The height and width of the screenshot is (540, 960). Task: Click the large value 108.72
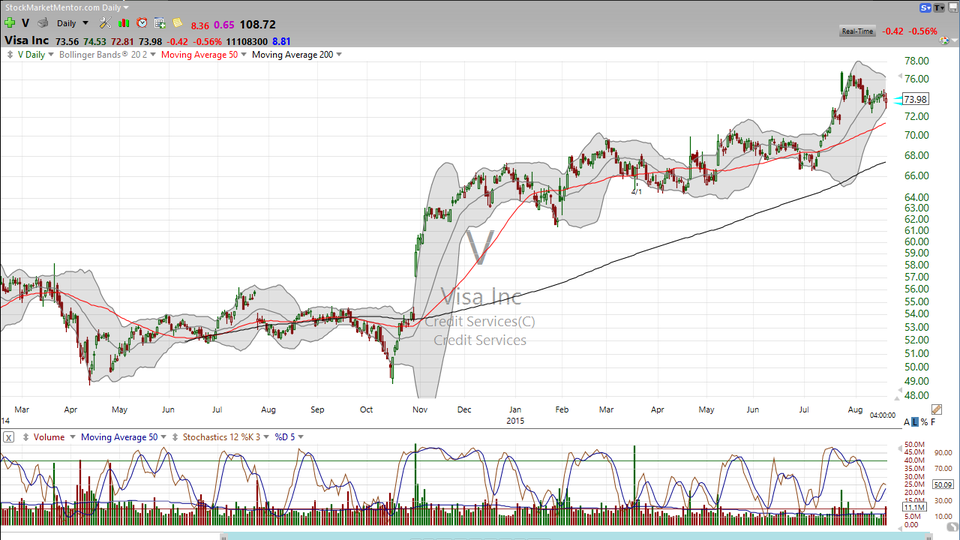click(x=258, y=24)
